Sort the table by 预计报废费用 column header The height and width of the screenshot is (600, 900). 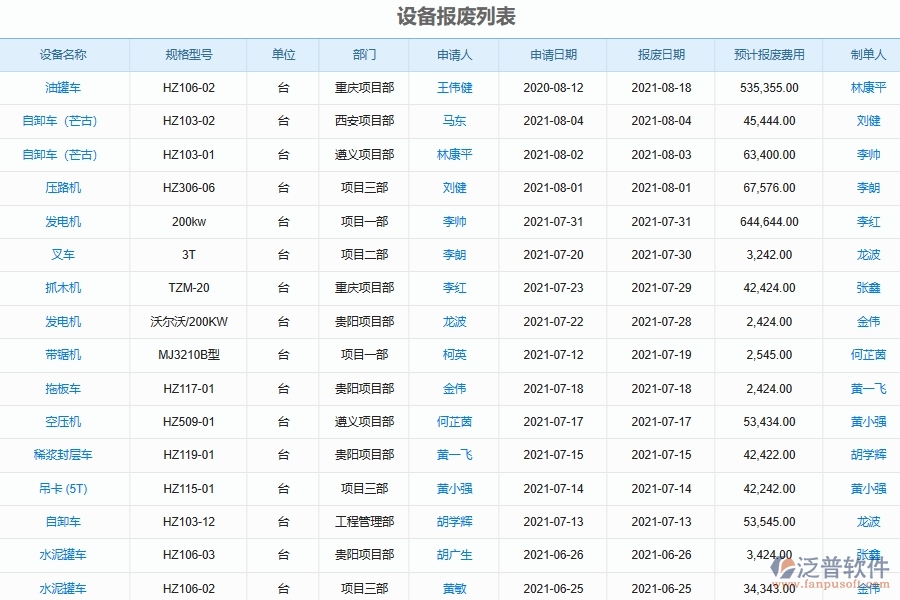pos(769,55)
